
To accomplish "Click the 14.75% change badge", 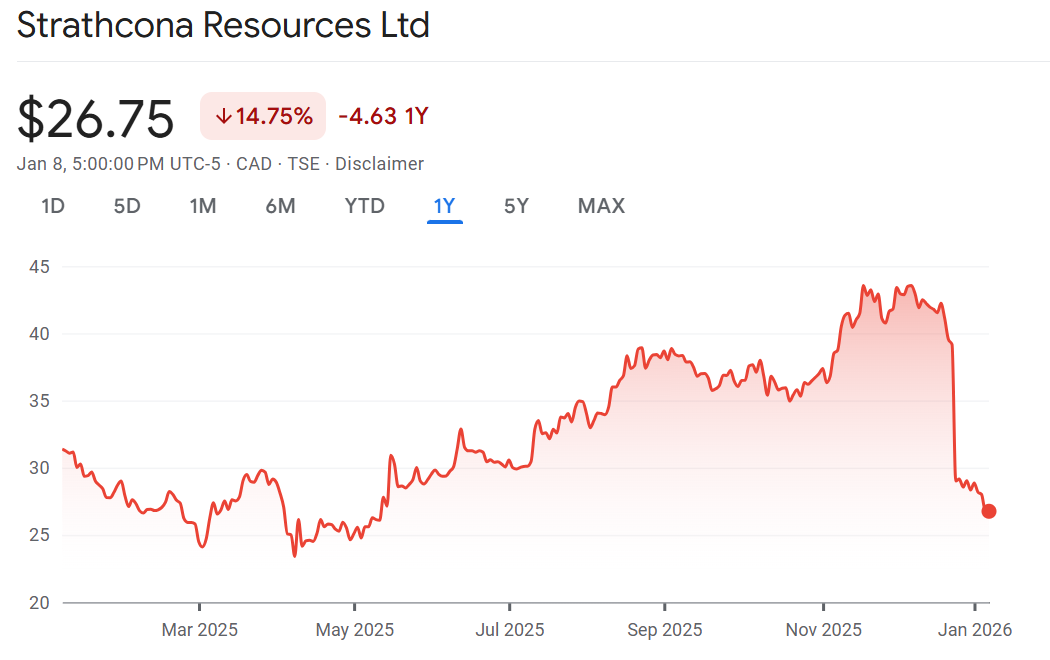I will click(x=263, y=116).
